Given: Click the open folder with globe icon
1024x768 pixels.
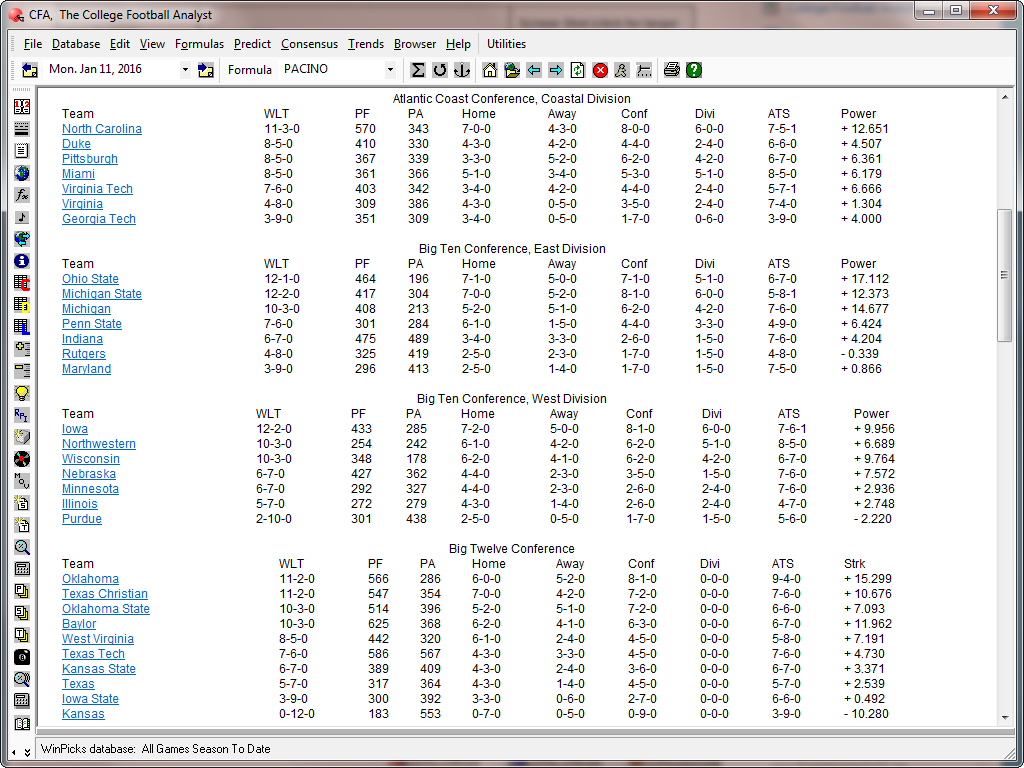Looking at the screenshot, I should coord(512,70).
